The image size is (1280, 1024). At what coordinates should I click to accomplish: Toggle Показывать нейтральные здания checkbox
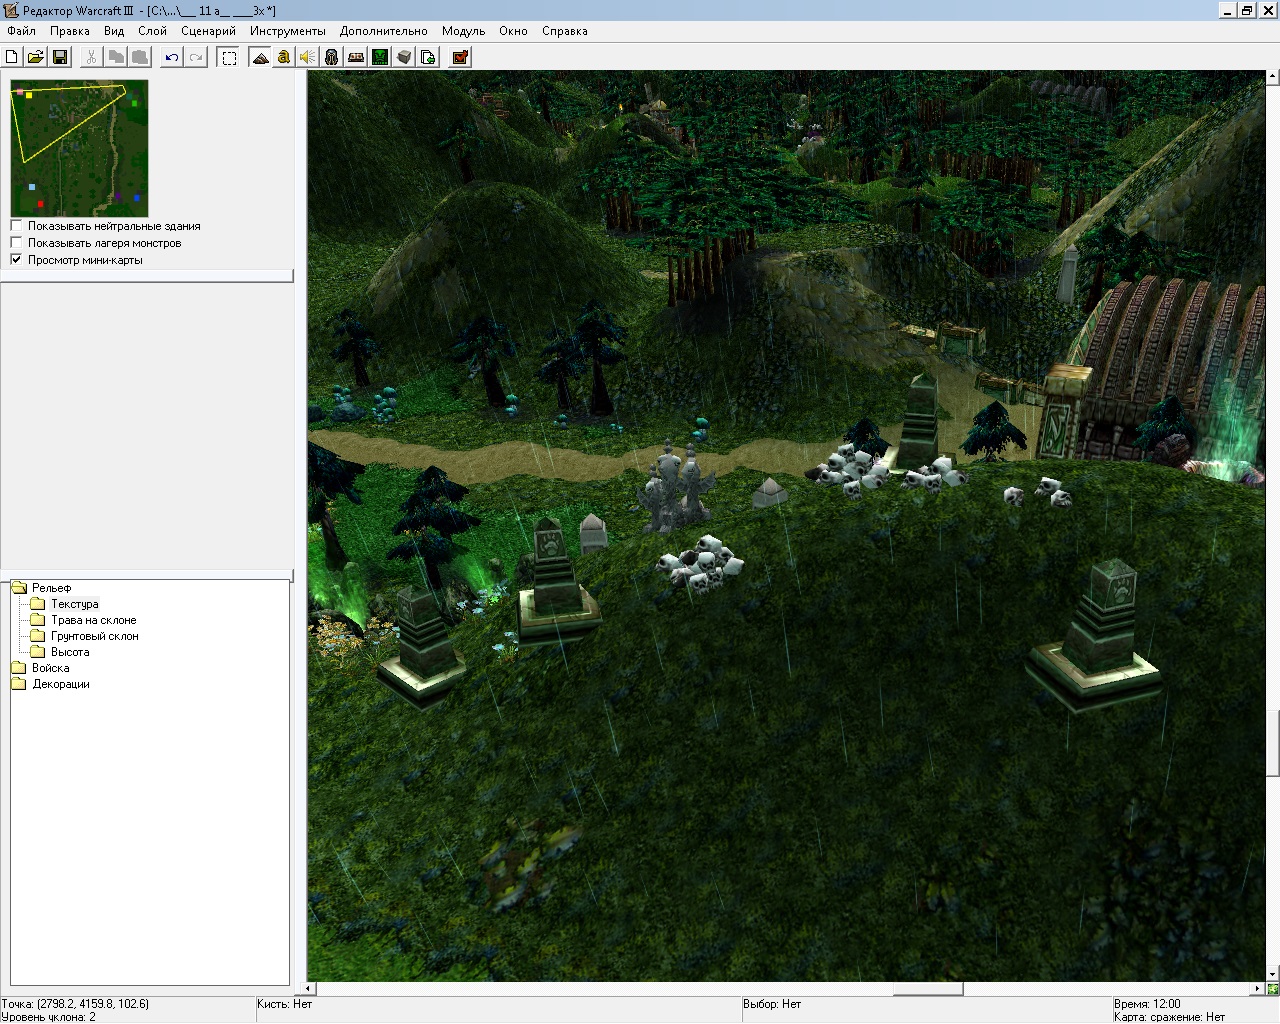pos(16,226)
